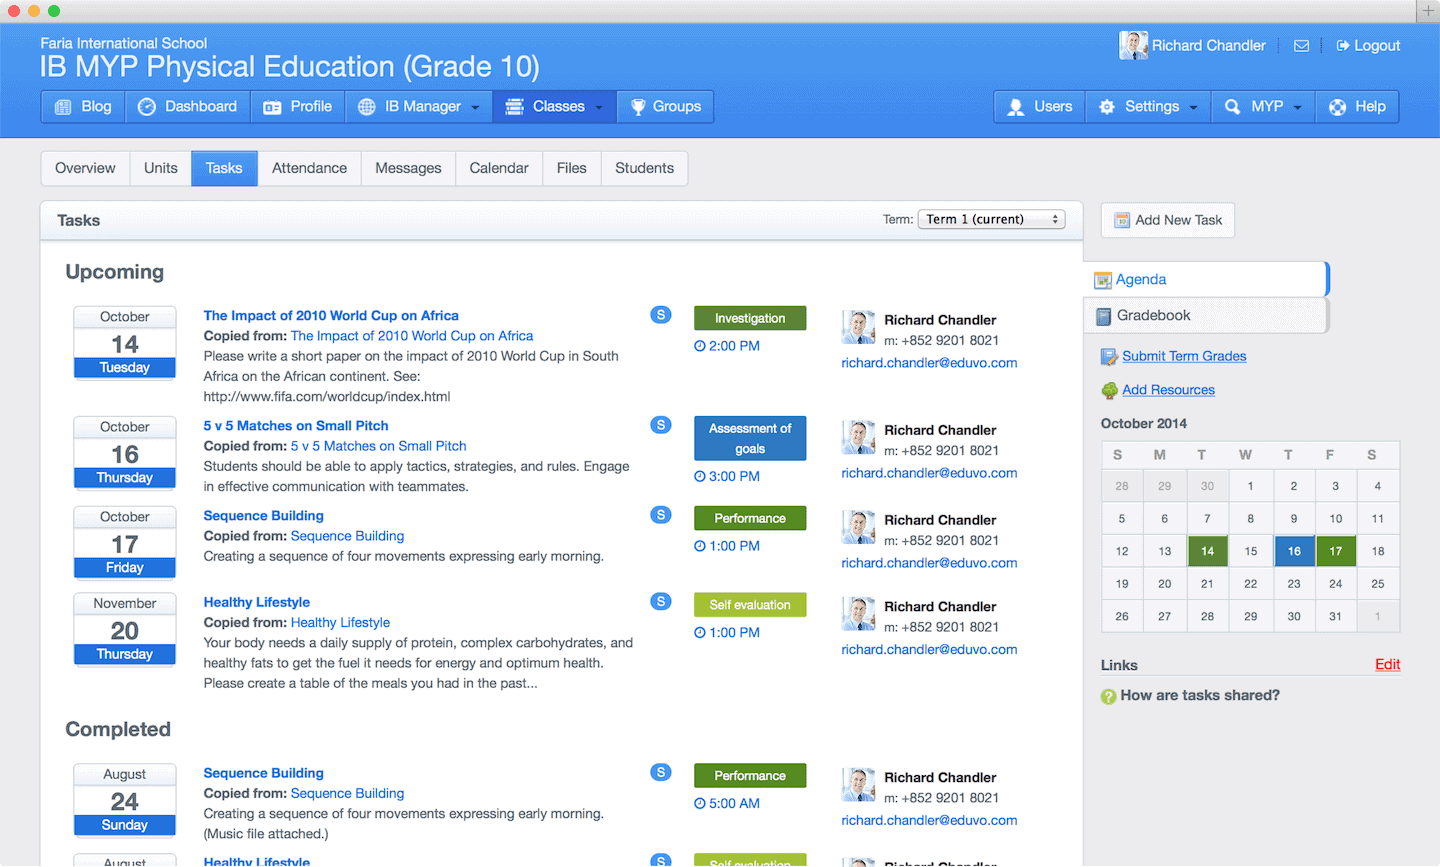The height and width of the screenshot is (867, 1440).
Task: Switch to the Overview tab
Action: 85,168
